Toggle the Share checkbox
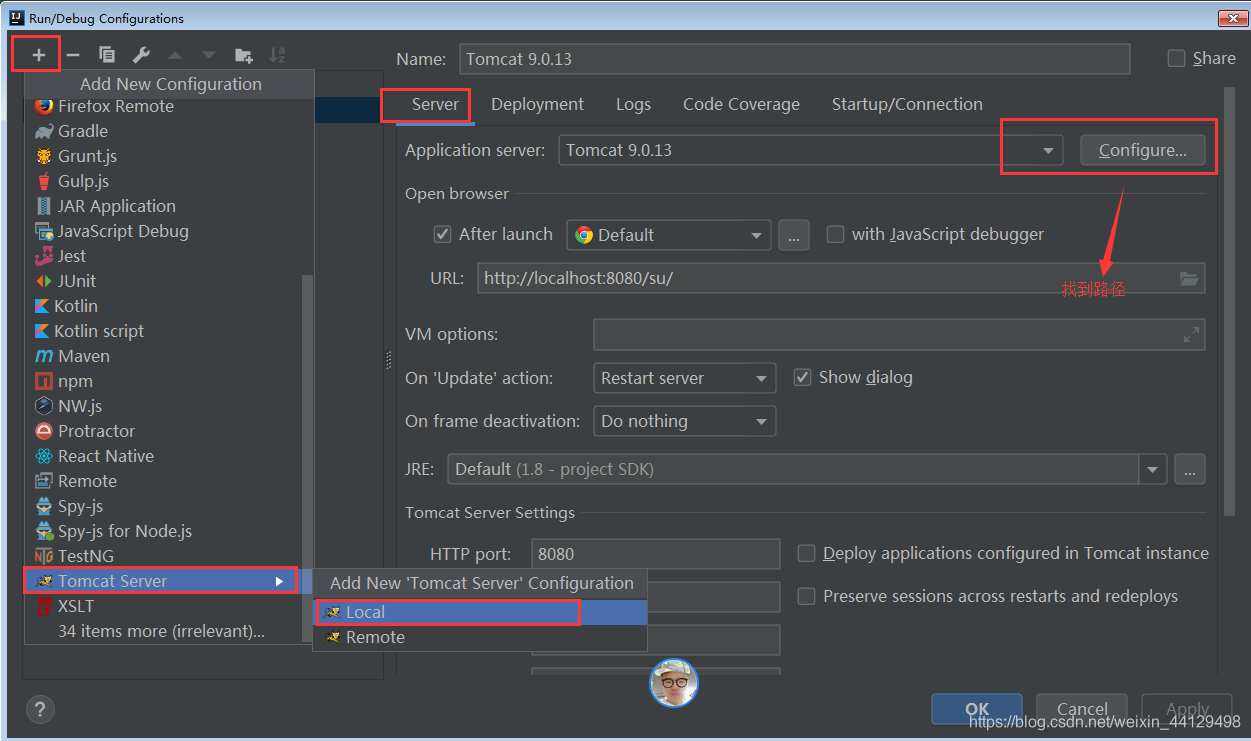The image size is (1251, 741). [x=1176, y=59]
